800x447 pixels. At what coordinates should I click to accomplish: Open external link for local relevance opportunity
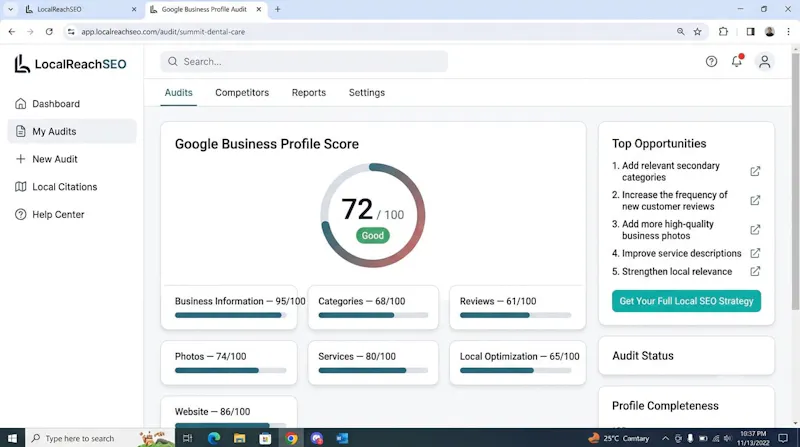pos(755,271)
